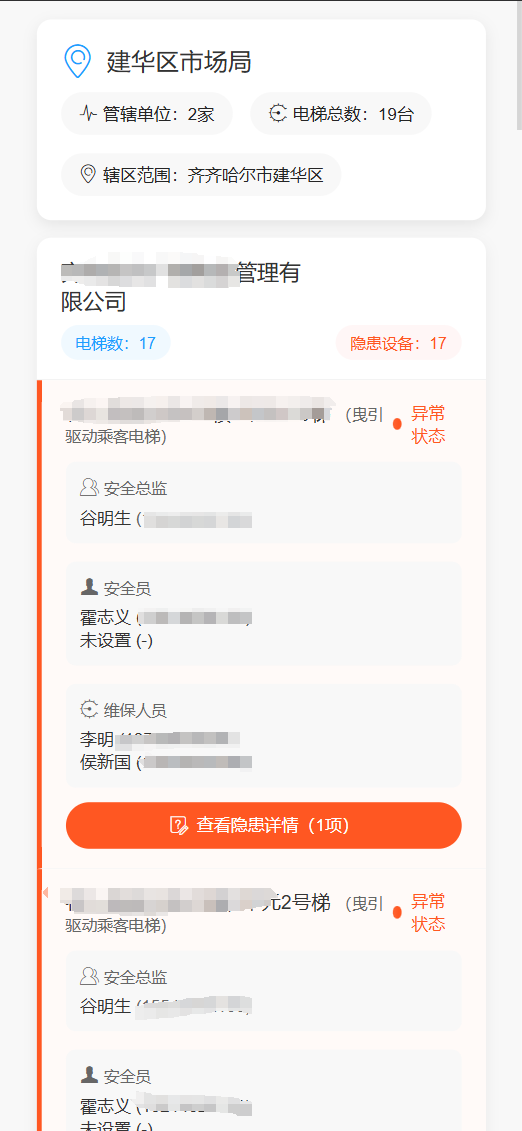This screenshot has width=522, height=1131.
Task: Click the orange status dot of second elevator
Action: tap(397, 912)
